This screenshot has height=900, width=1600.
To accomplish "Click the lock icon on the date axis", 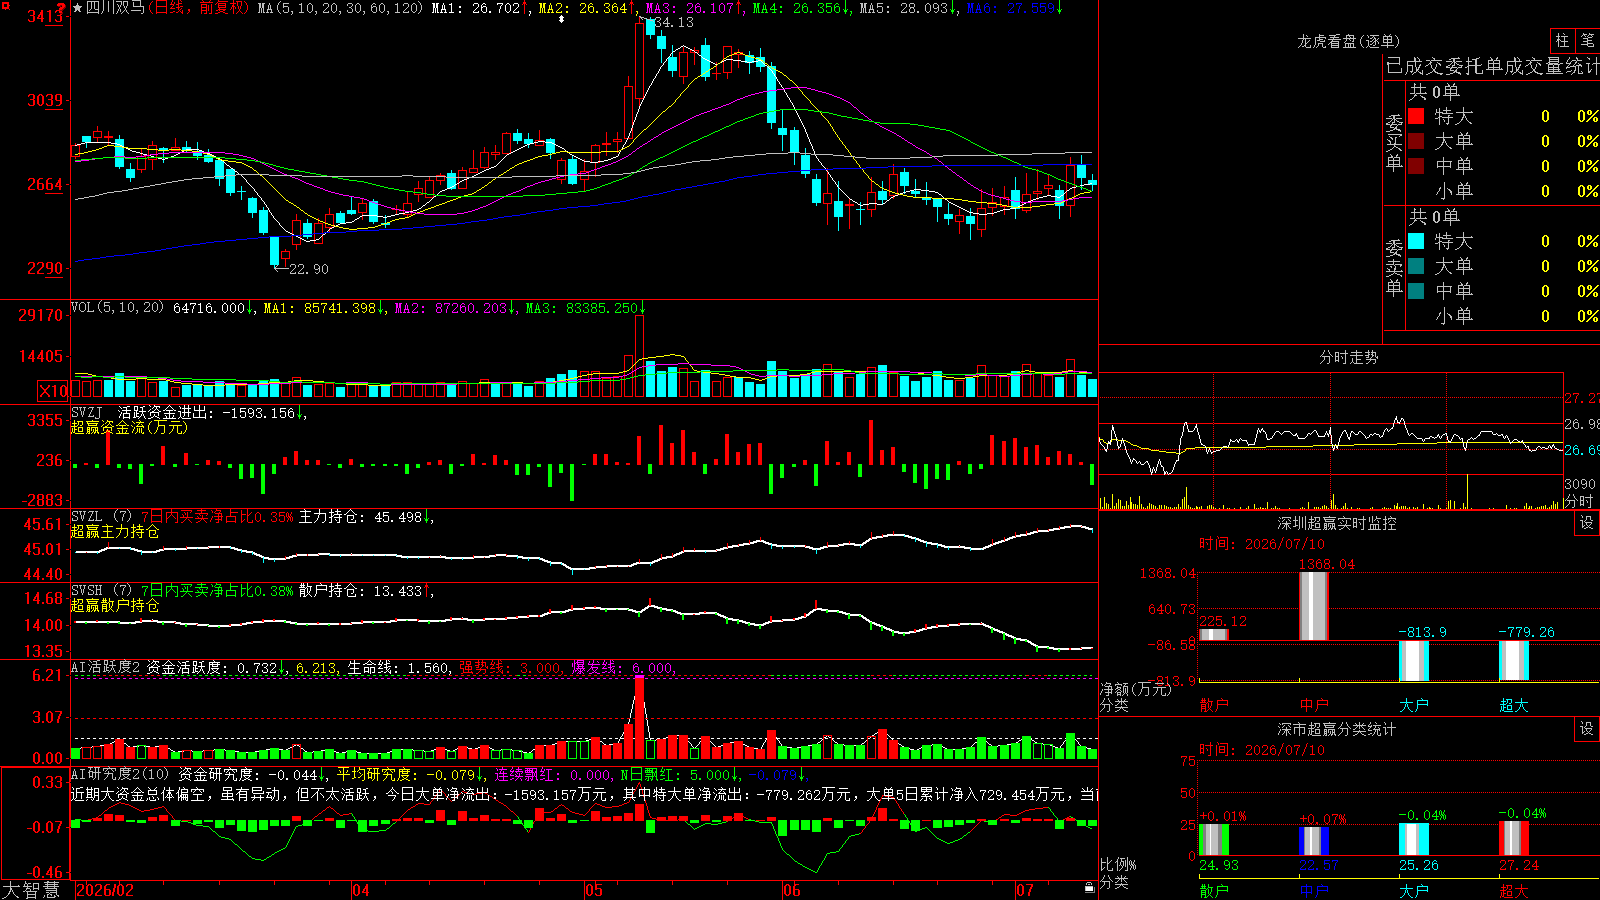I will [x=1090, y=888].
